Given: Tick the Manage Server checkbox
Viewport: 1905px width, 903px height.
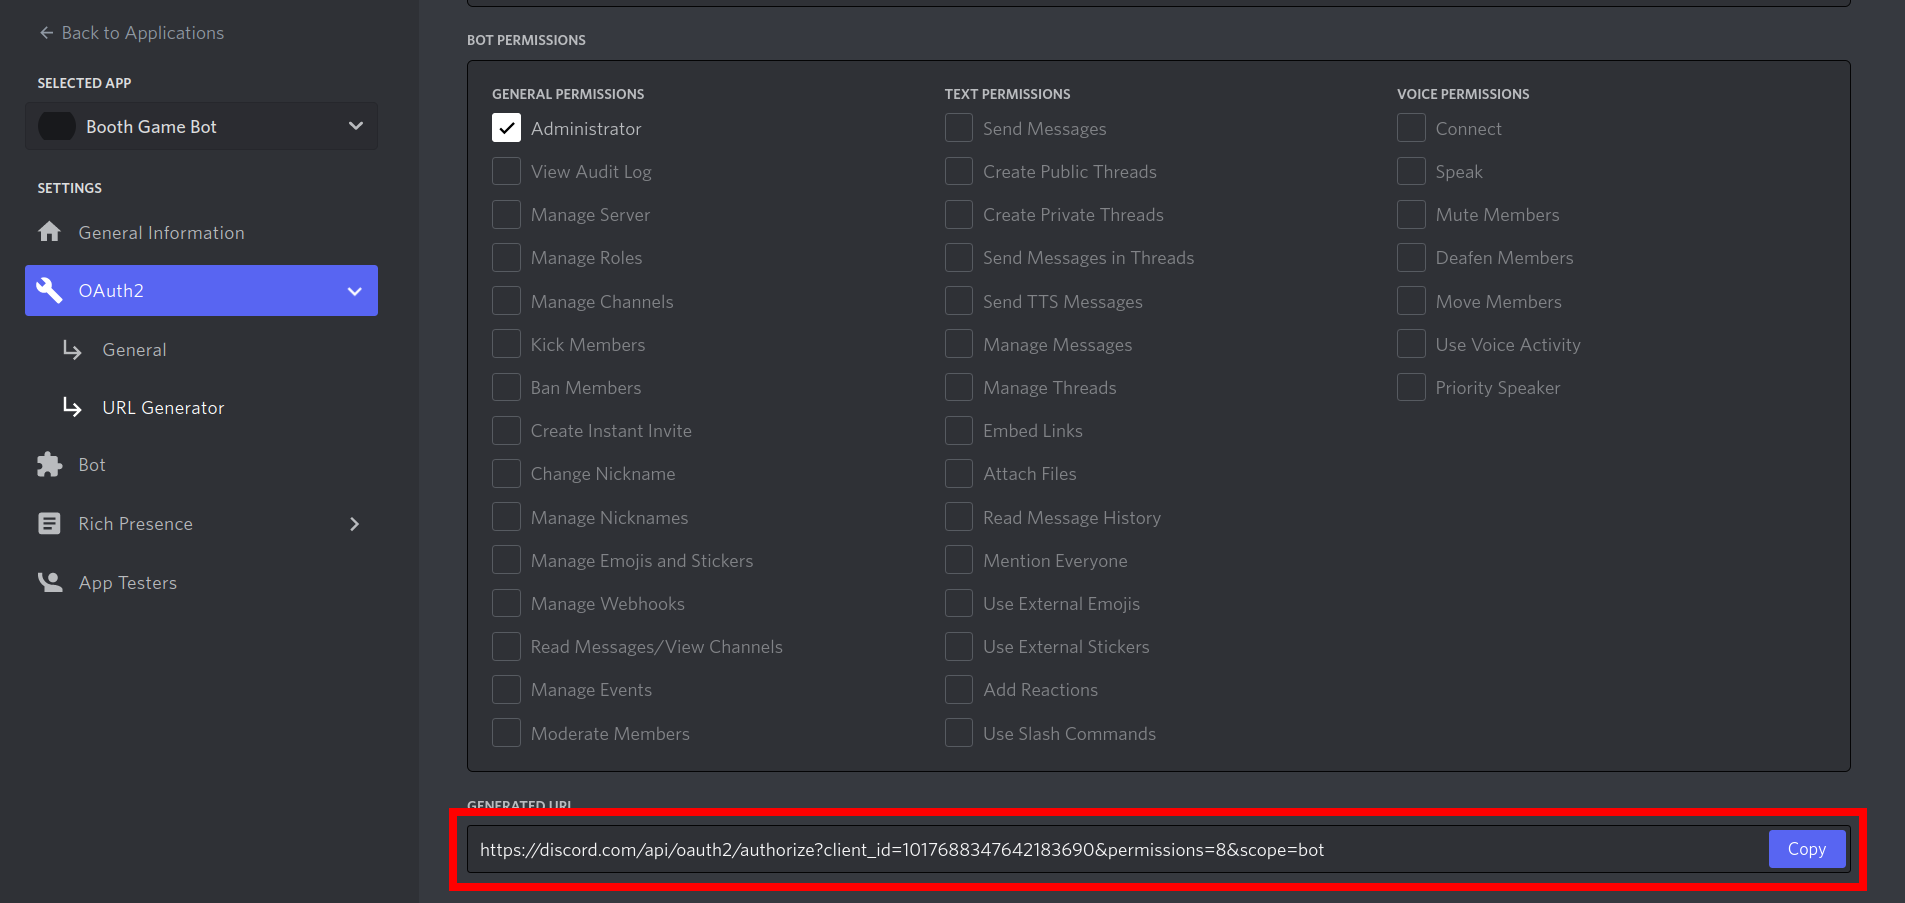Looking at the screenshot, I should click(x=507, y=214).
